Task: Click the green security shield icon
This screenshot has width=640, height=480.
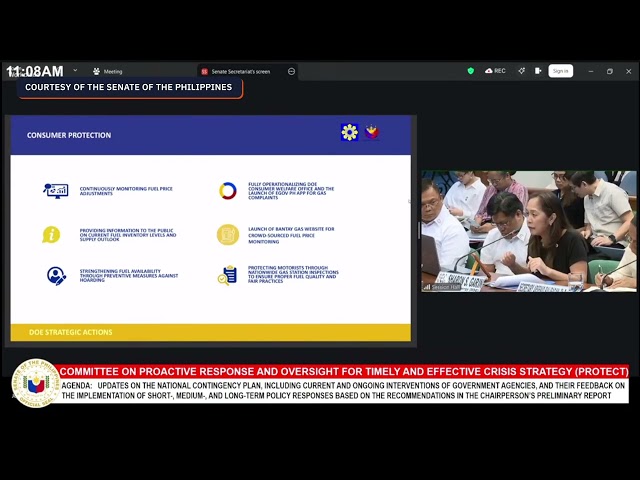Action: [x=471, y=71]
